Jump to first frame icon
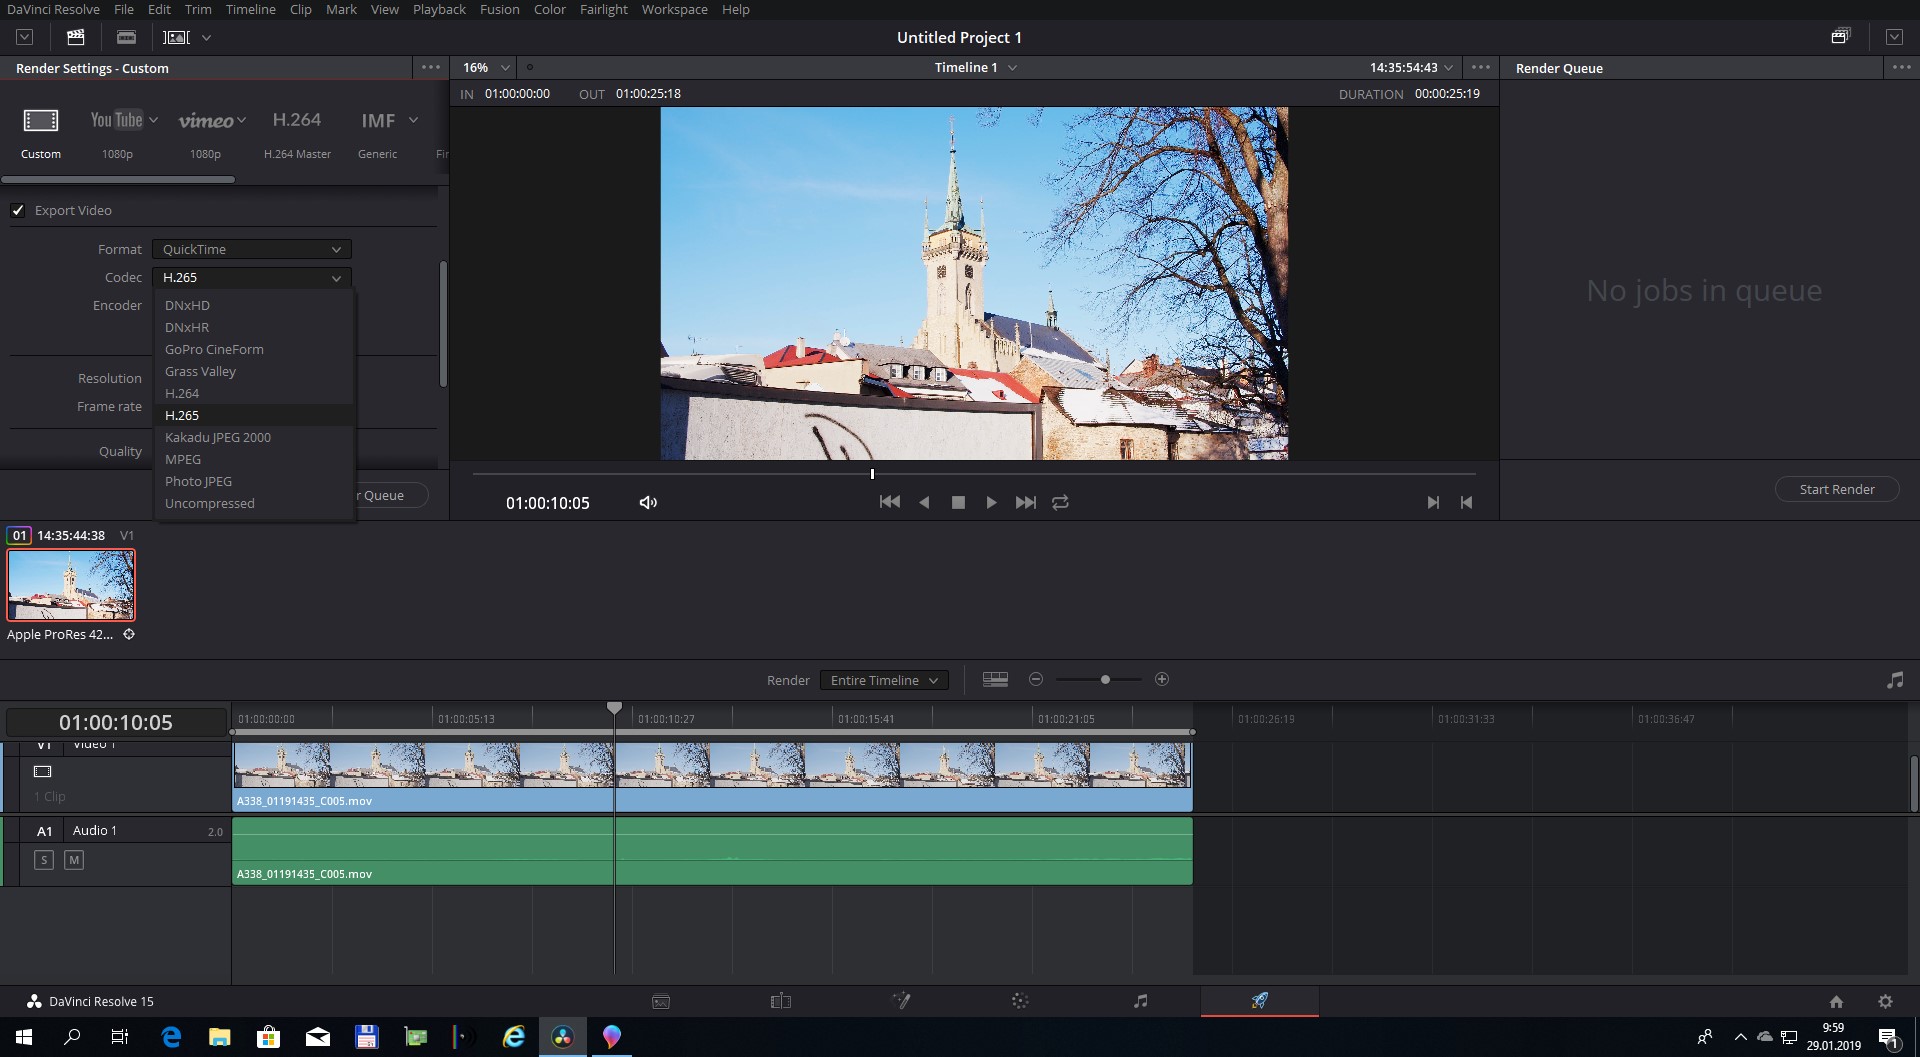The width and height of the screenshot is (1920, 1057). click(889, 502)
